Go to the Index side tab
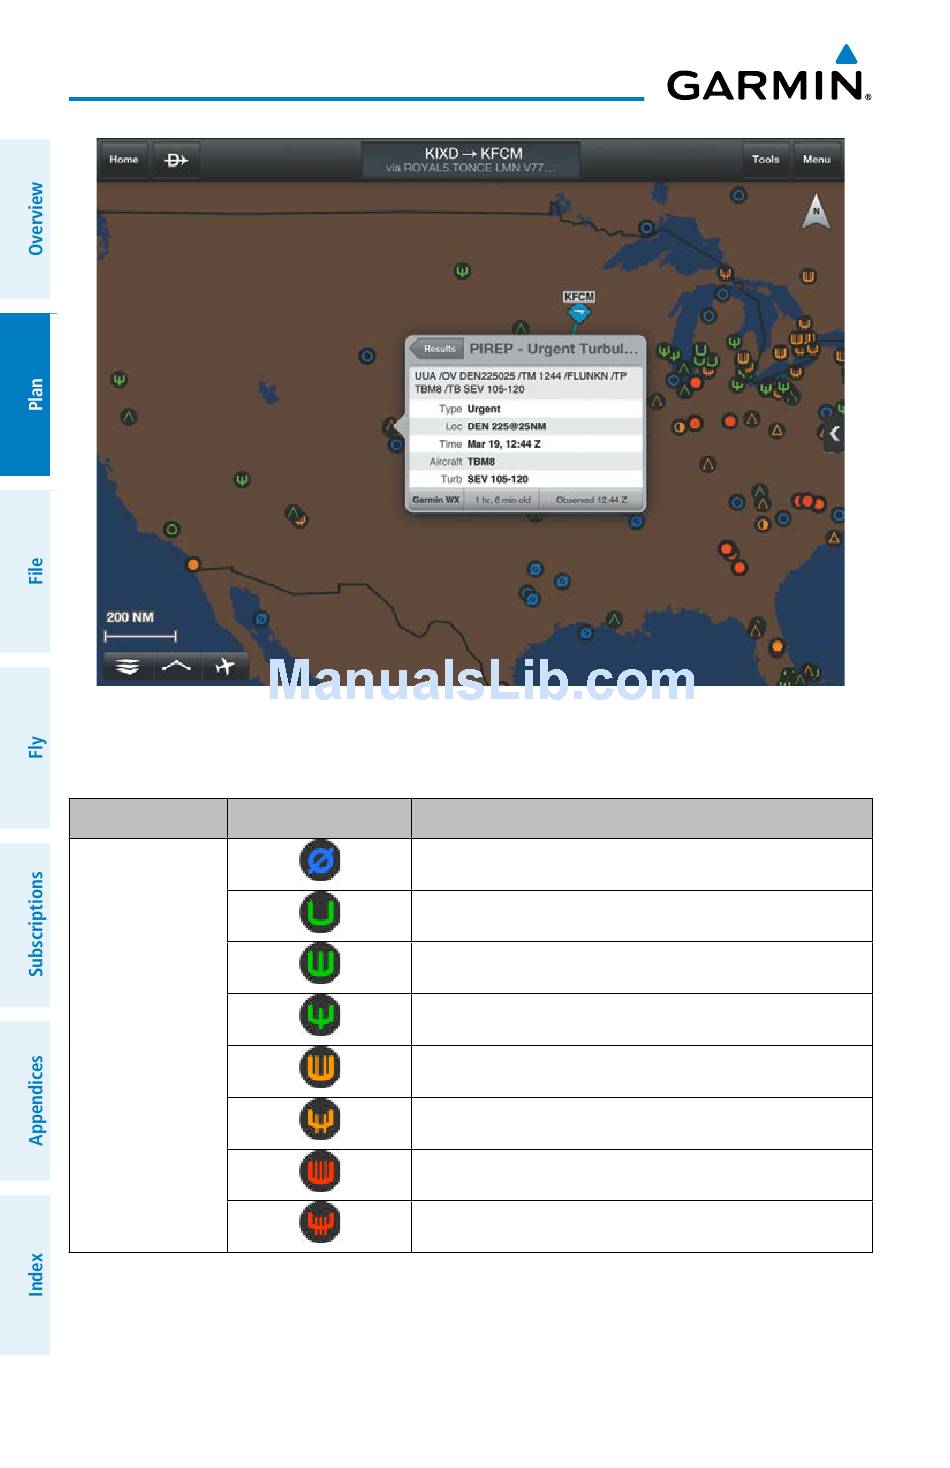 34,1275
